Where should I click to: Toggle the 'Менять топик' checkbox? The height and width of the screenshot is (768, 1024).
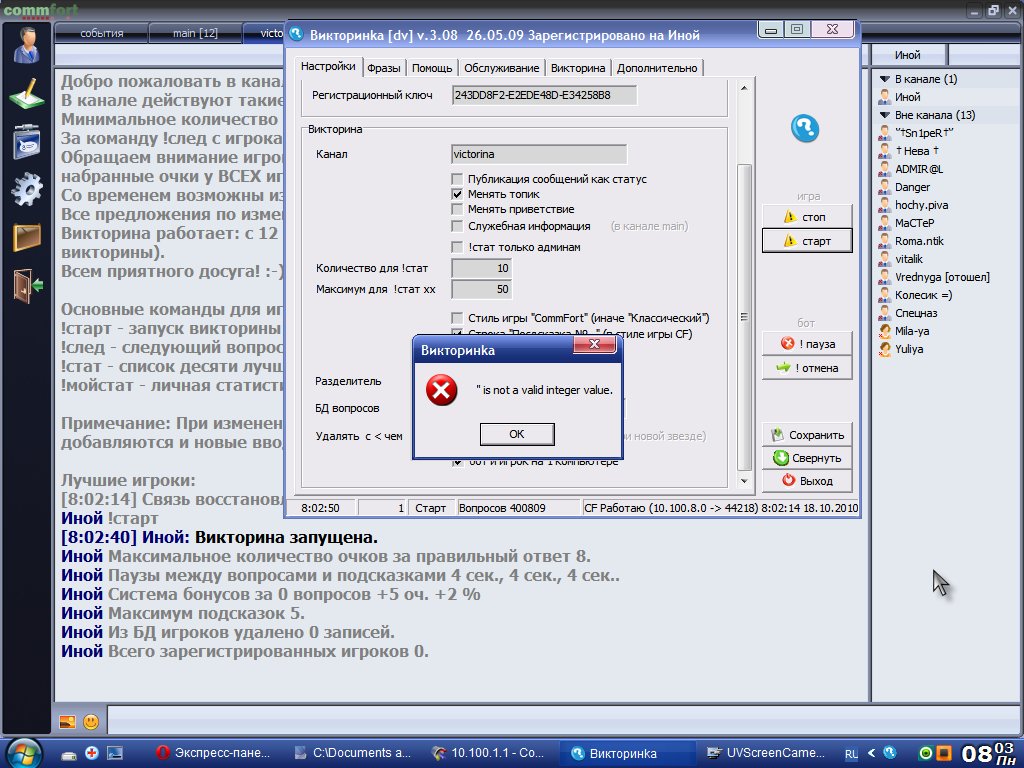(x=458, y=194)
